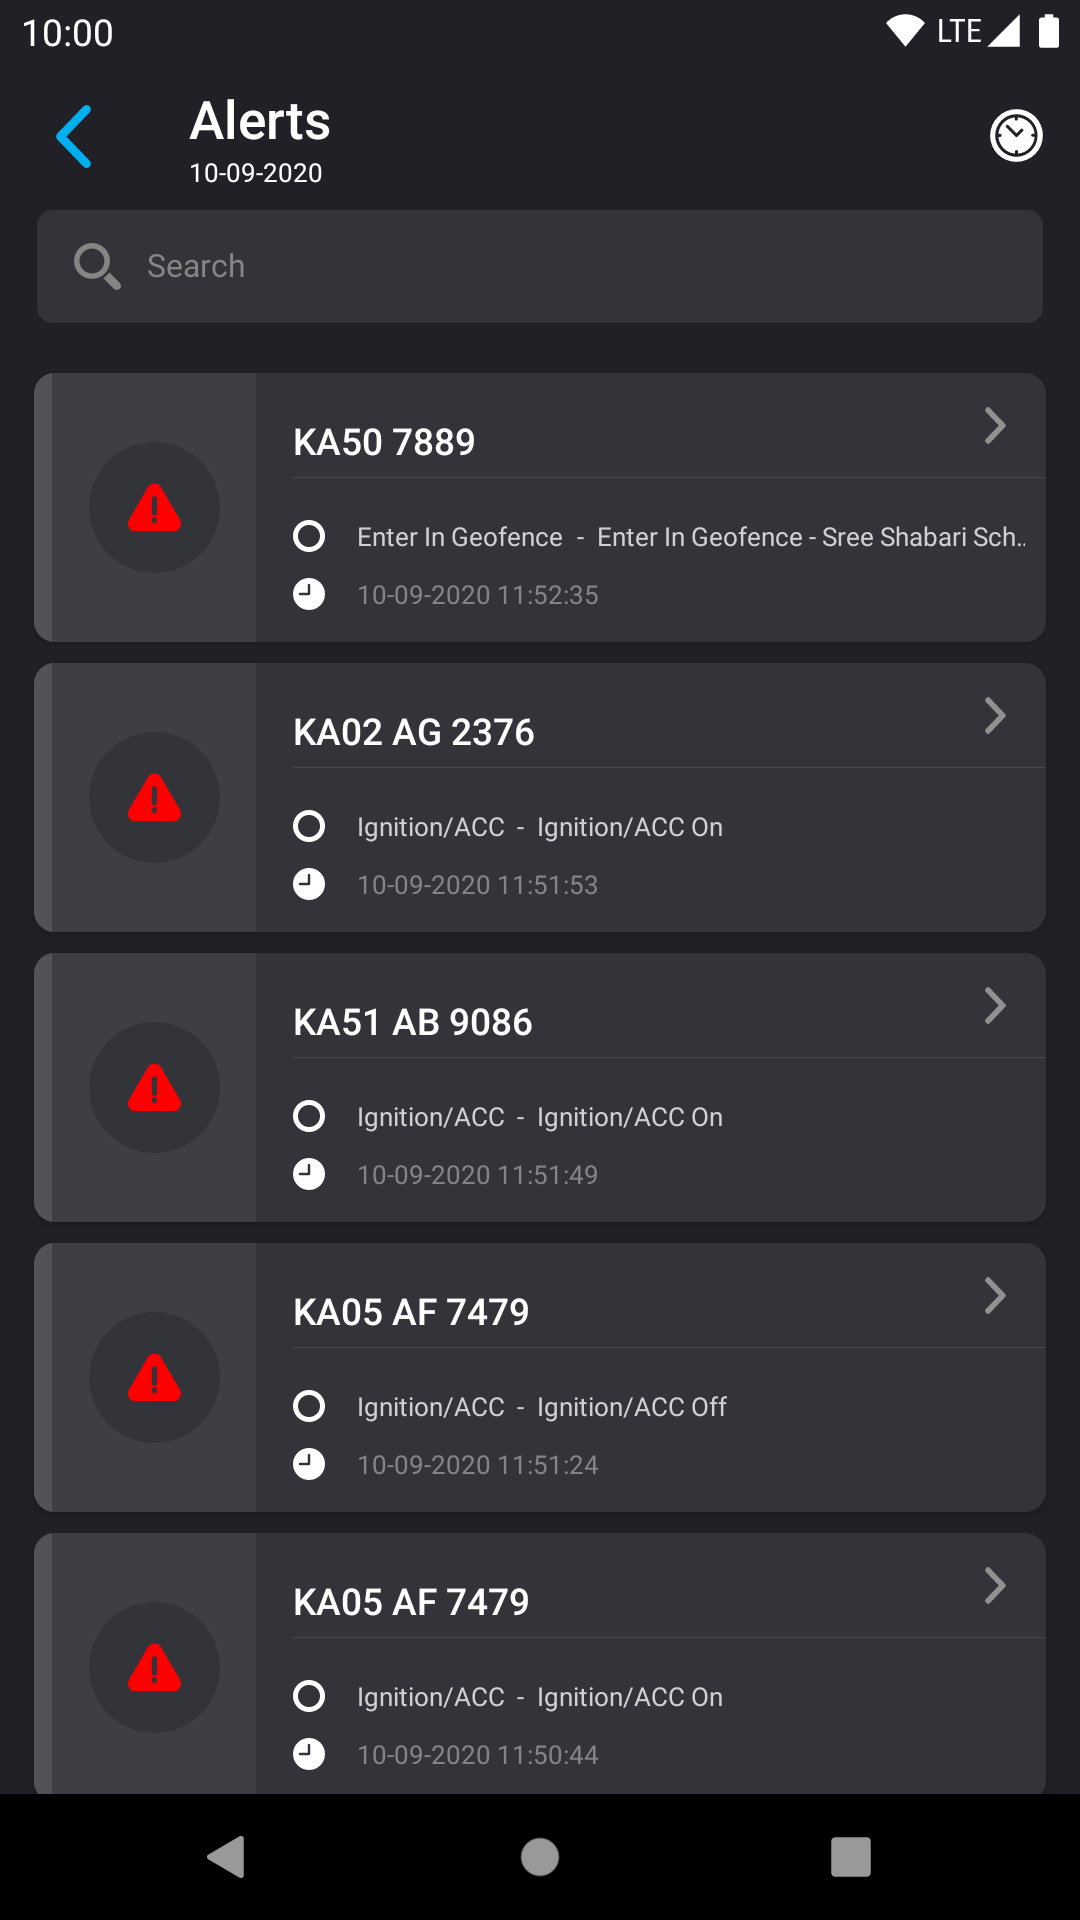This screenshot has width=1080, height=1920.
Task: Expand details for the KA50 7889 alert
Action: pyautogui.click(x=995, y=425)
